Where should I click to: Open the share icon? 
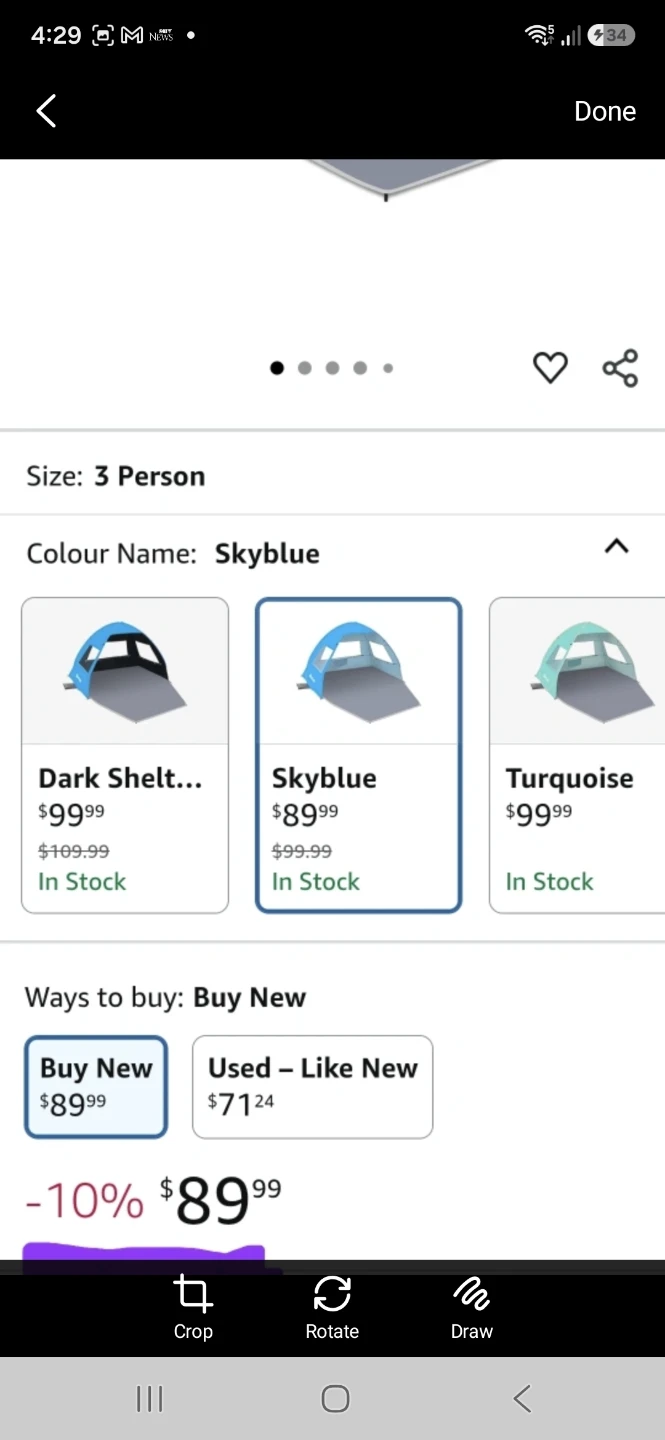pyautogui.click(x=620, y=368)
